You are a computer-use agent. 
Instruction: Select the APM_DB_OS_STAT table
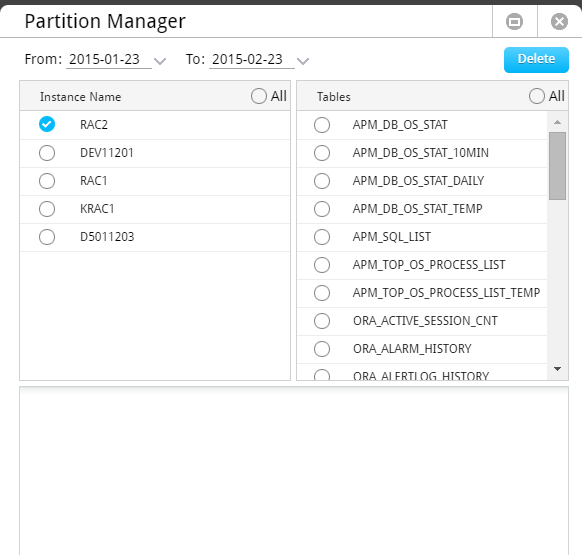coord(322,125)
